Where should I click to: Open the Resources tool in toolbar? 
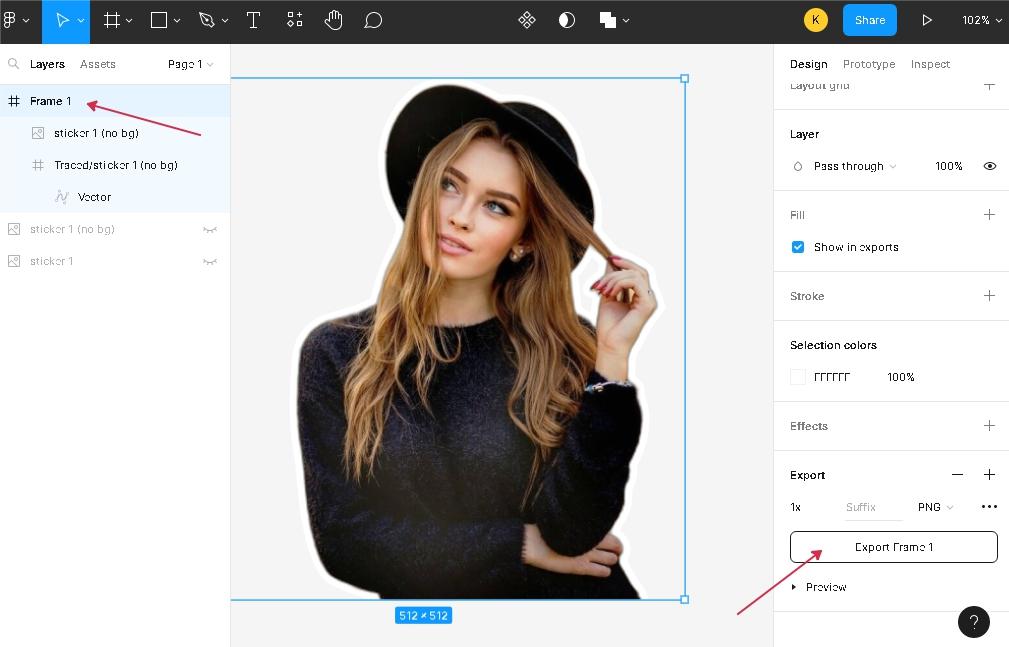tap(294, 20)
